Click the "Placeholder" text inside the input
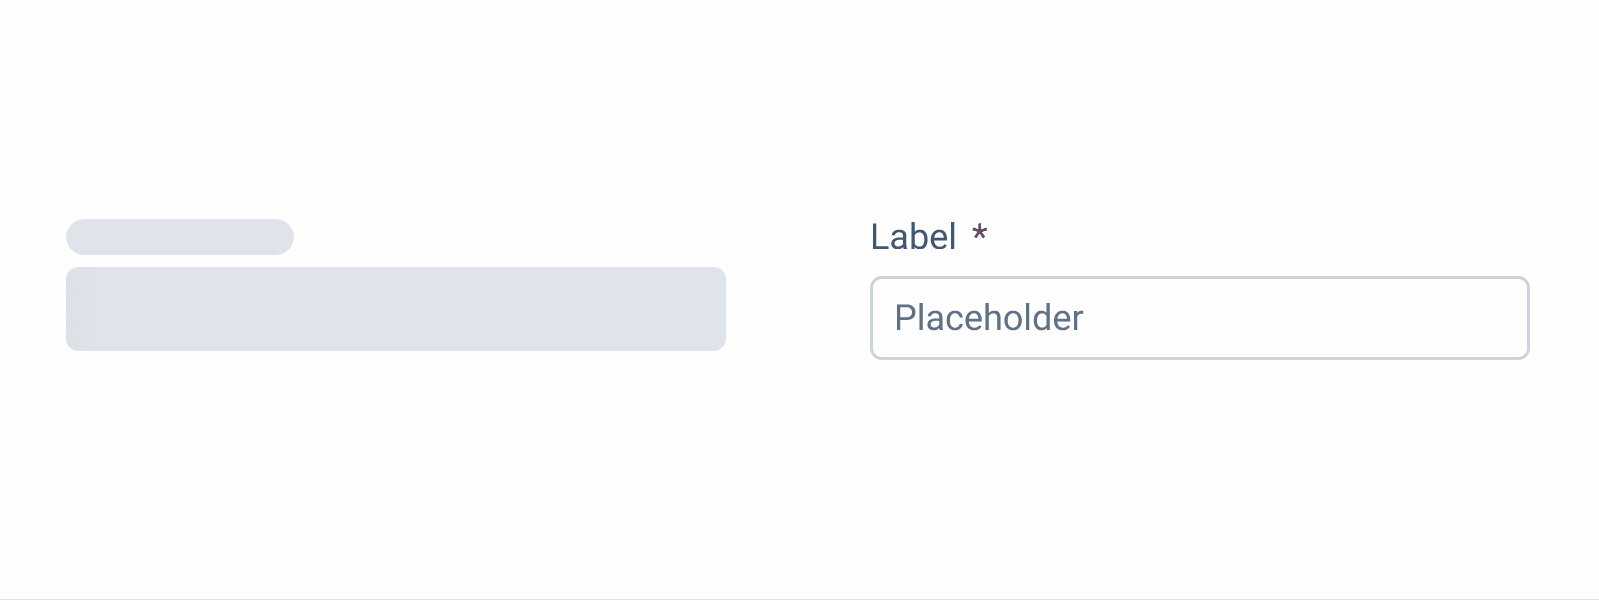1599x600 pixels. click(988, 318)
